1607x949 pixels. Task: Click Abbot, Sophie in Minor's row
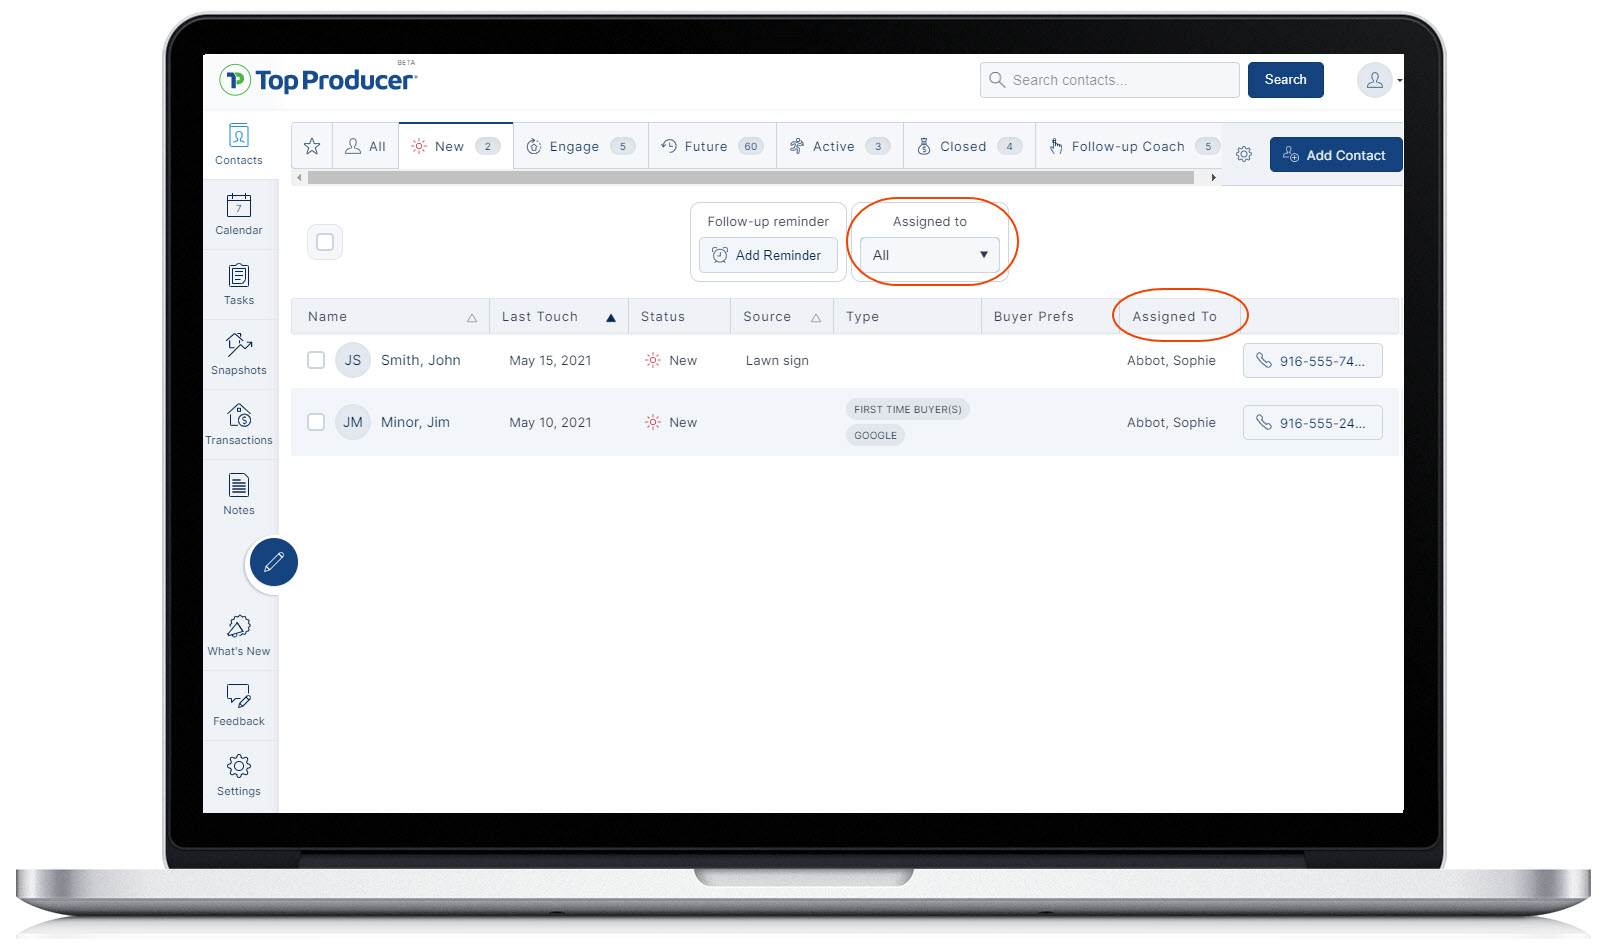(x=1171, y=422)
